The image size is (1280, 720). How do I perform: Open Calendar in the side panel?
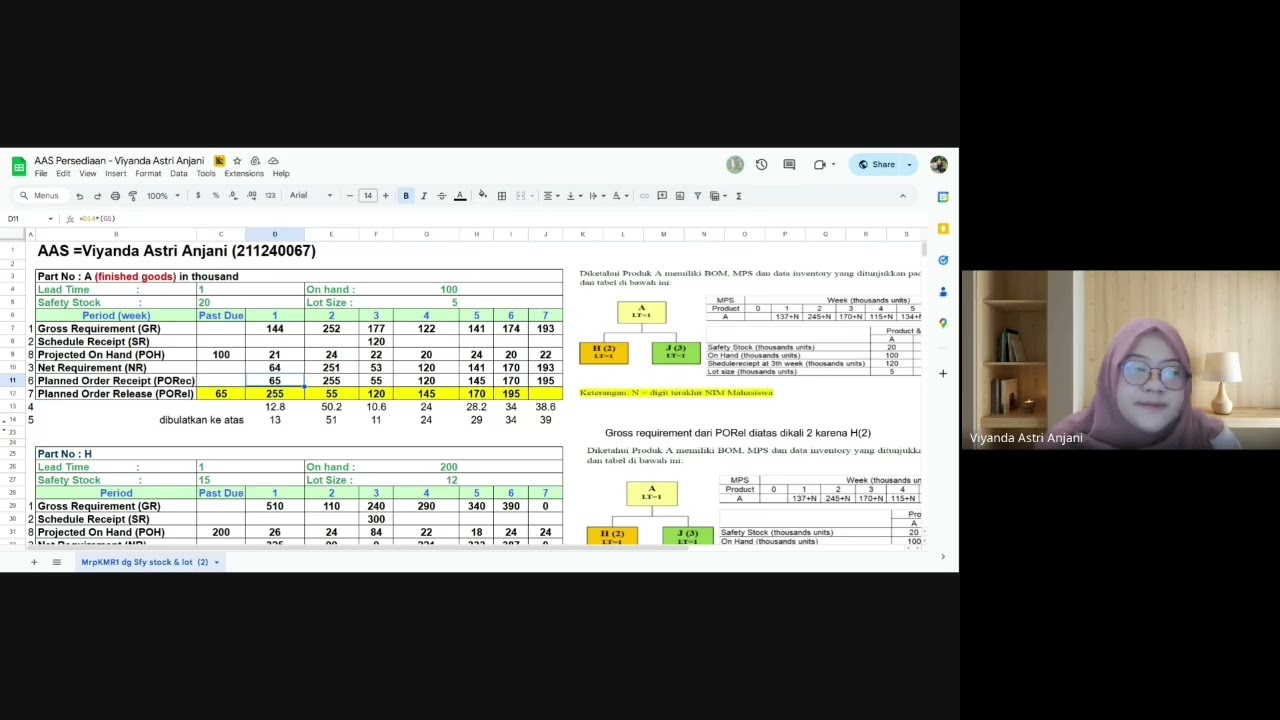click(x=943, y=197)
